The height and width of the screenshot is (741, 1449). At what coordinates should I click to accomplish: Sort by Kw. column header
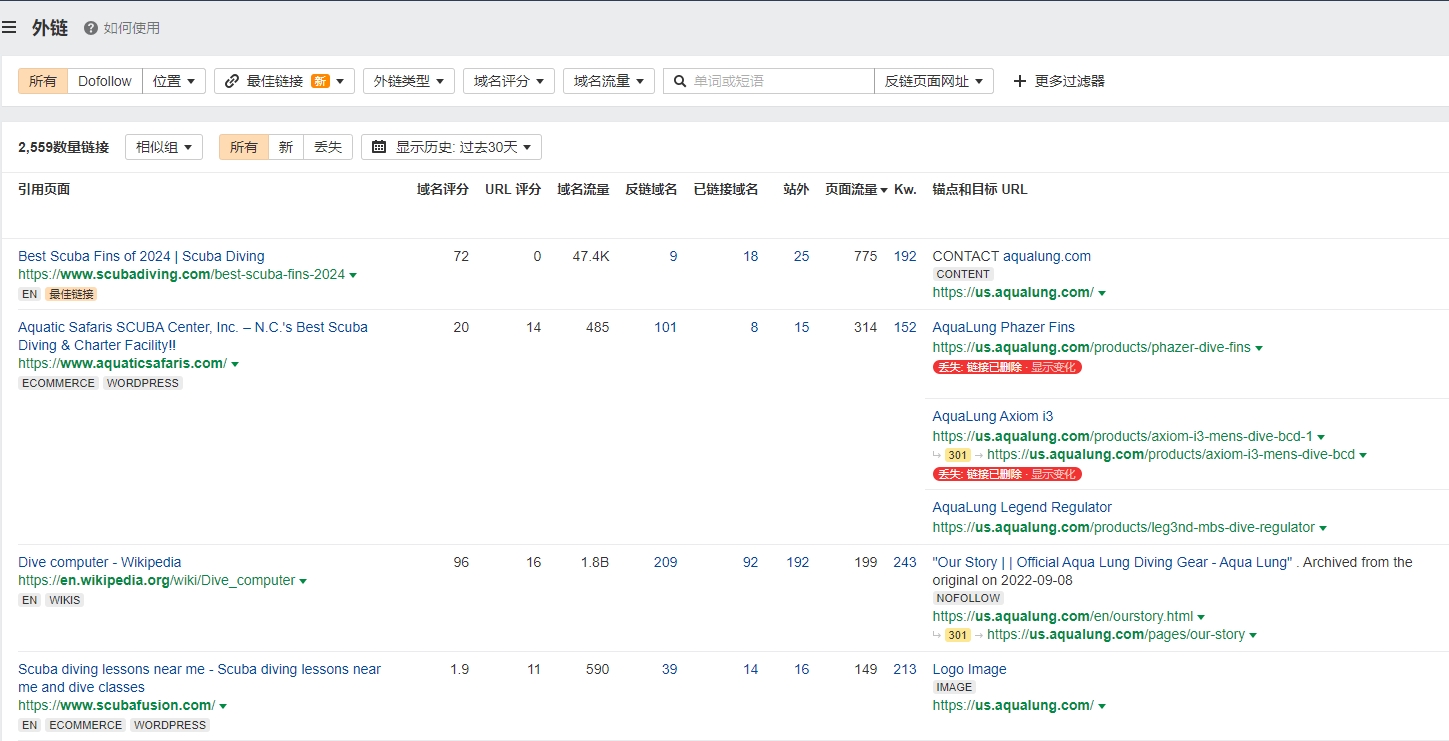905,189
